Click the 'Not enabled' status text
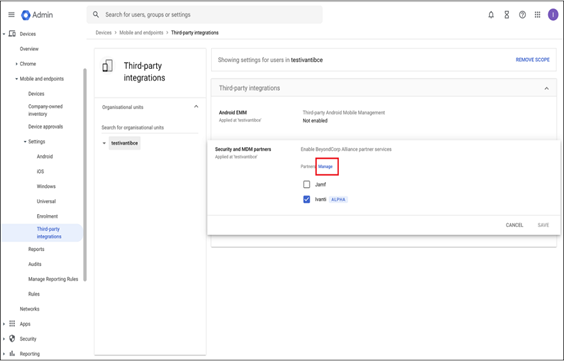The width and height of the screenshot is (564, 361). (315, 121)
